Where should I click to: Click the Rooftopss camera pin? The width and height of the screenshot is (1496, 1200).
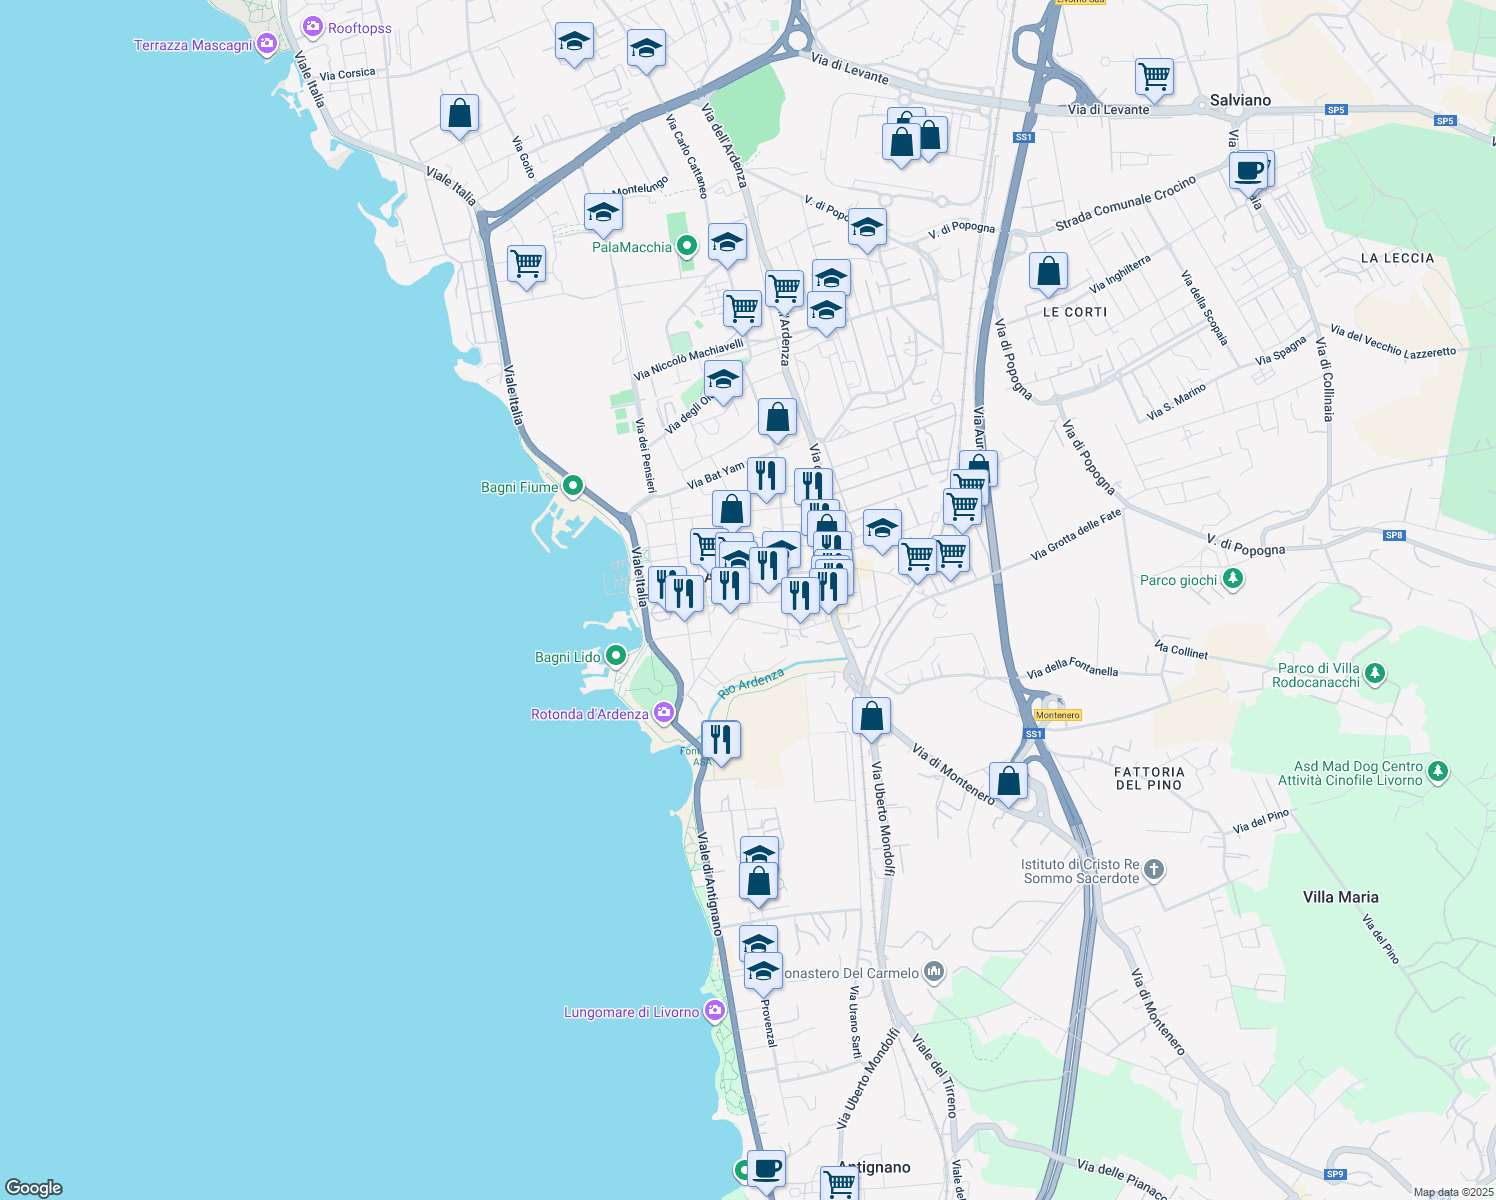click(313, 27)
